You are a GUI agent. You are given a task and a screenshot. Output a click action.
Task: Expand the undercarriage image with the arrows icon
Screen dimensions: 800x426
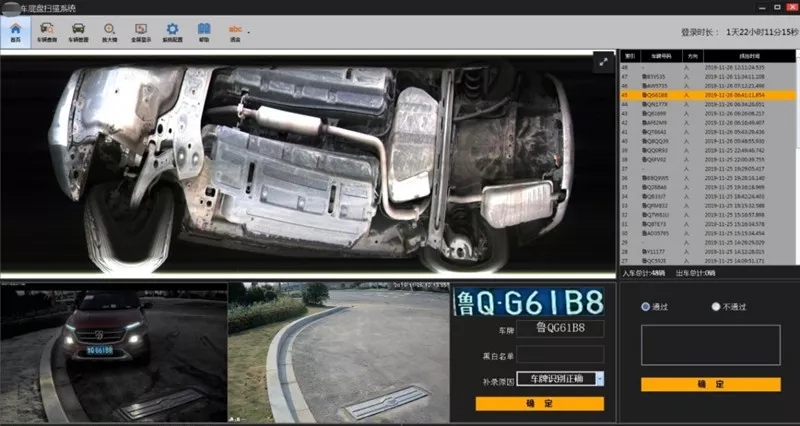603,62
